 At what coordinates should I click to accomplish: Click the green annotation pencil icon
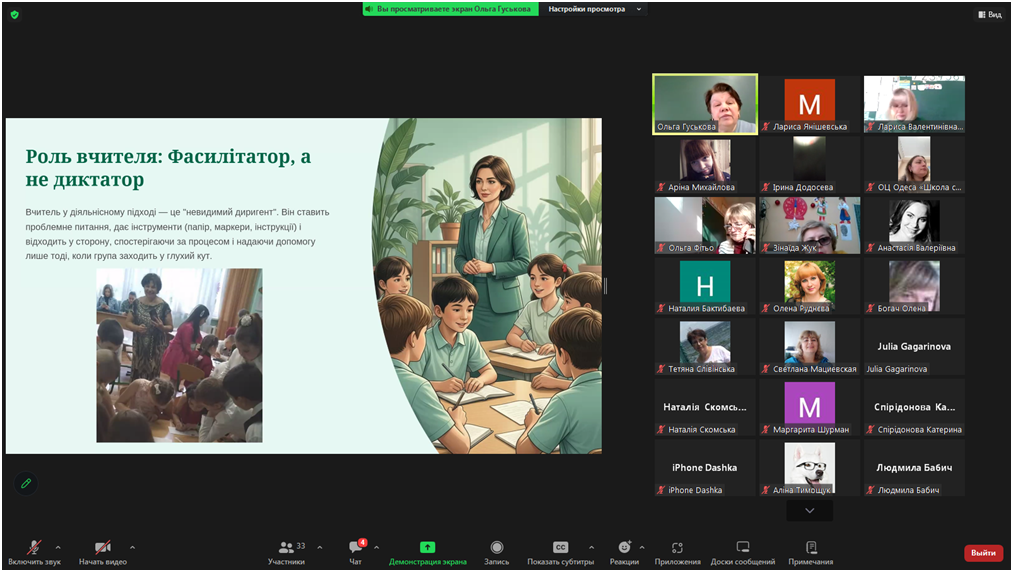26,483
